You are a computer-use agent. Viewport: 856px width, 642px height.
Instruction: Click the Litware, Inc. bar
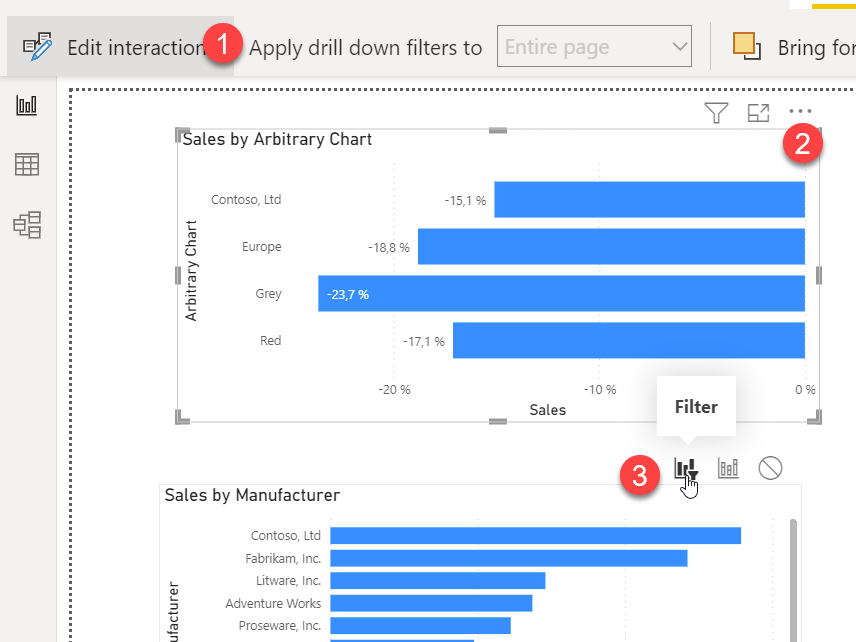point(437,581)
